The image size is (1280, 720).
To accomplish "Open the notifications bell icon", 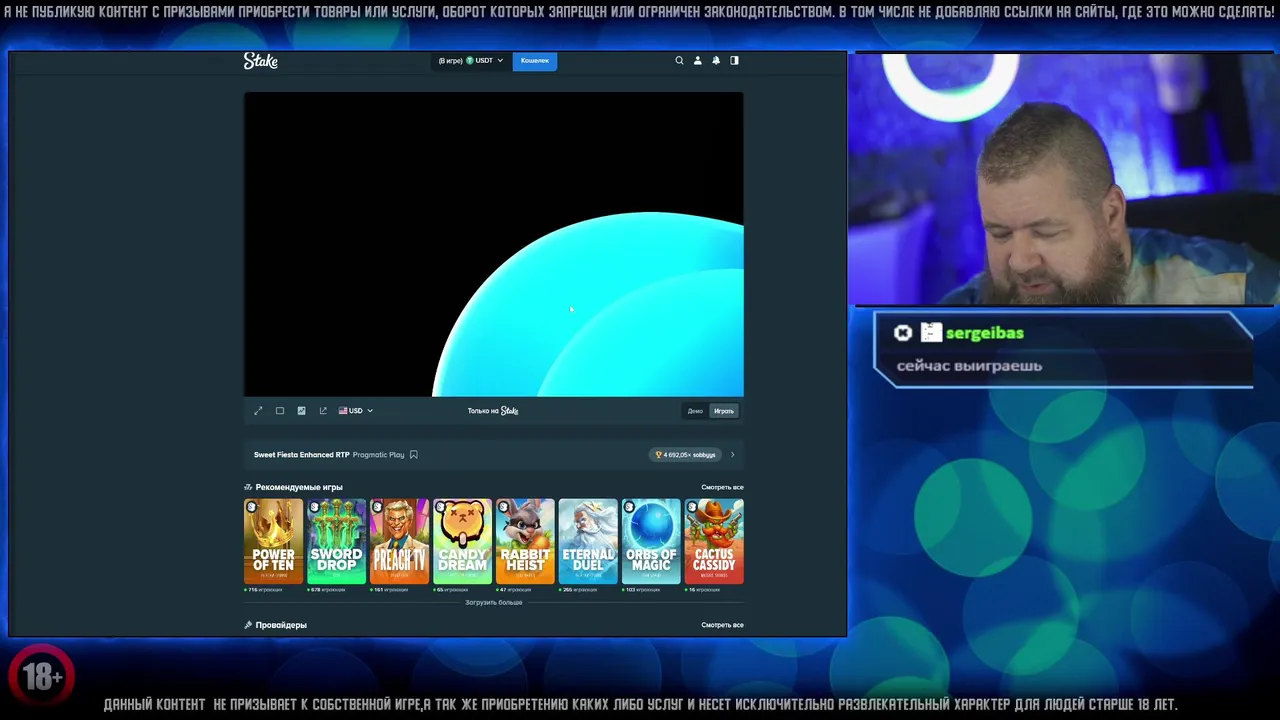I will coord(716,61).
